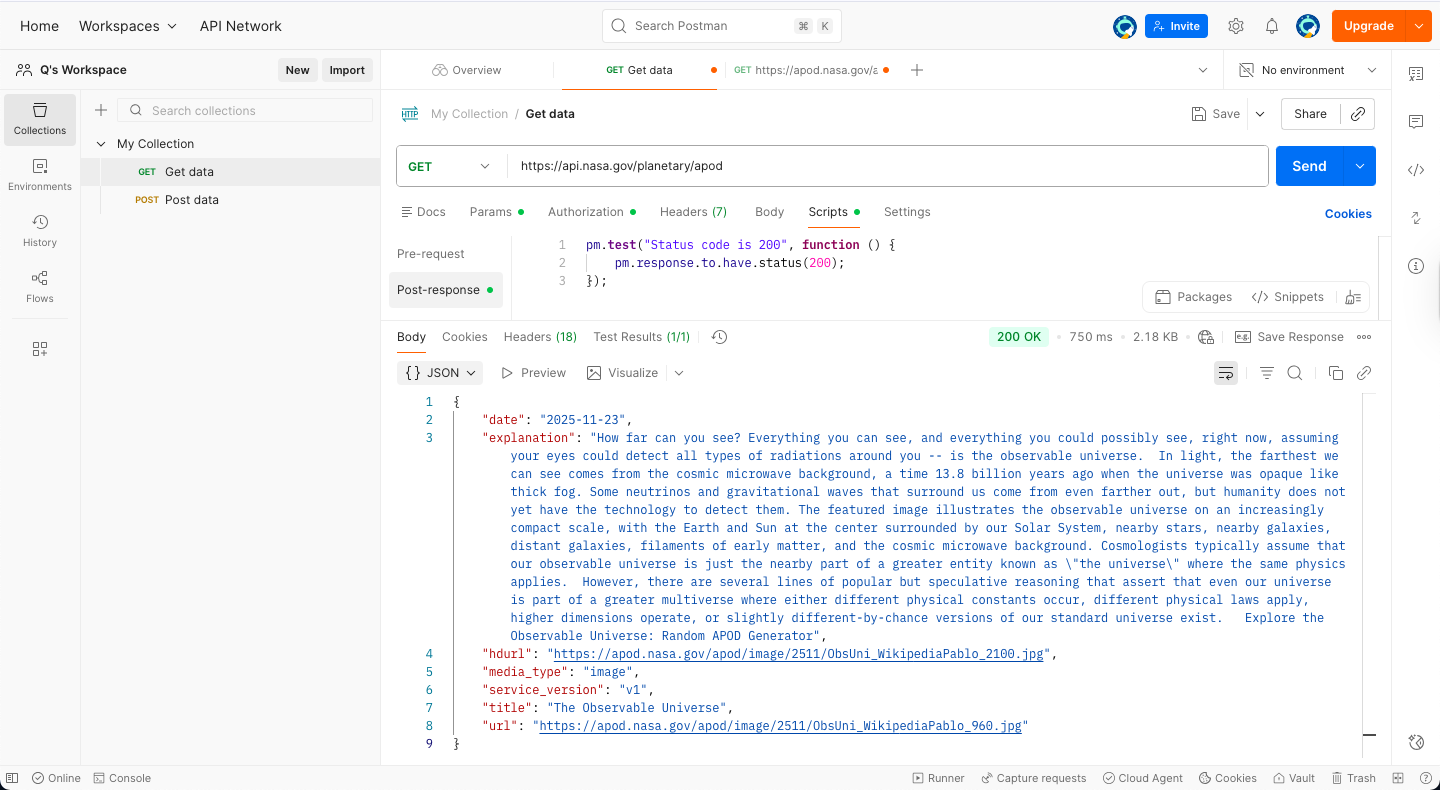Click the settings gear icon
The width and height of the screenshot is (1440, 790).
[1236, 26]
